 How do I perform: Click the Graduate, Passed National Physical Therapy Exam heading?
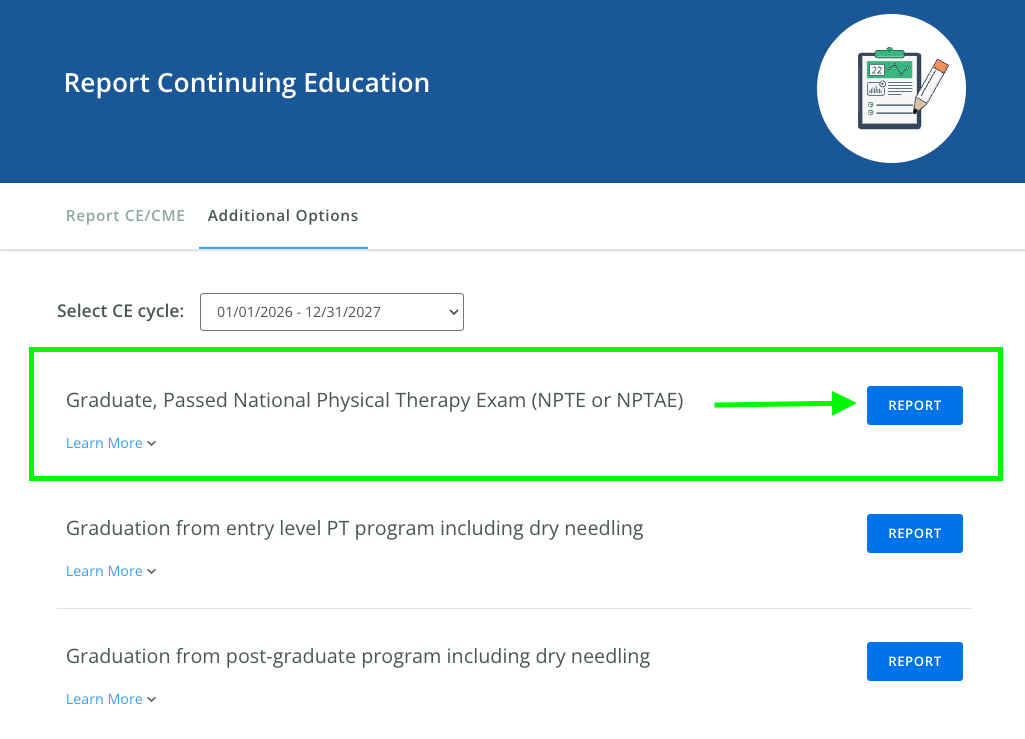374,401
